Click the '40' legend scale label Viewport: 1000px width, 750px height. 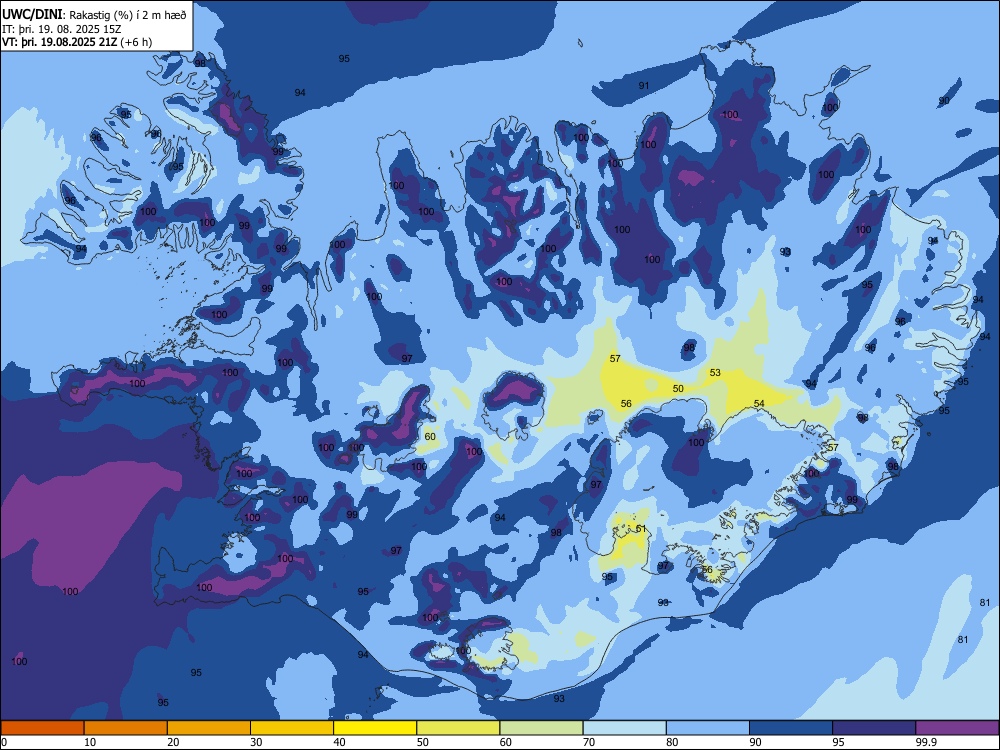(x=339, y=742)
